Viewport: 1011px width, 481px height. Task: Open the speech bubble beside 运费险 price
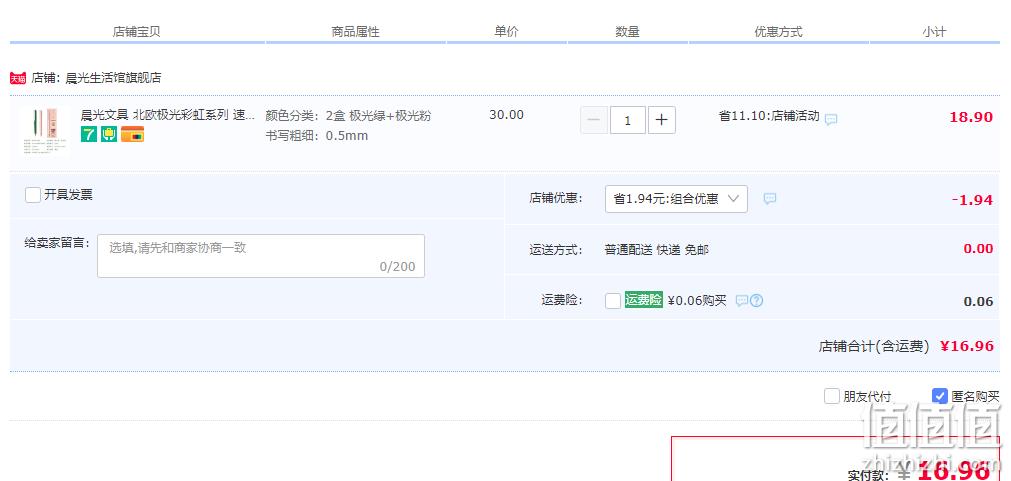742,300
